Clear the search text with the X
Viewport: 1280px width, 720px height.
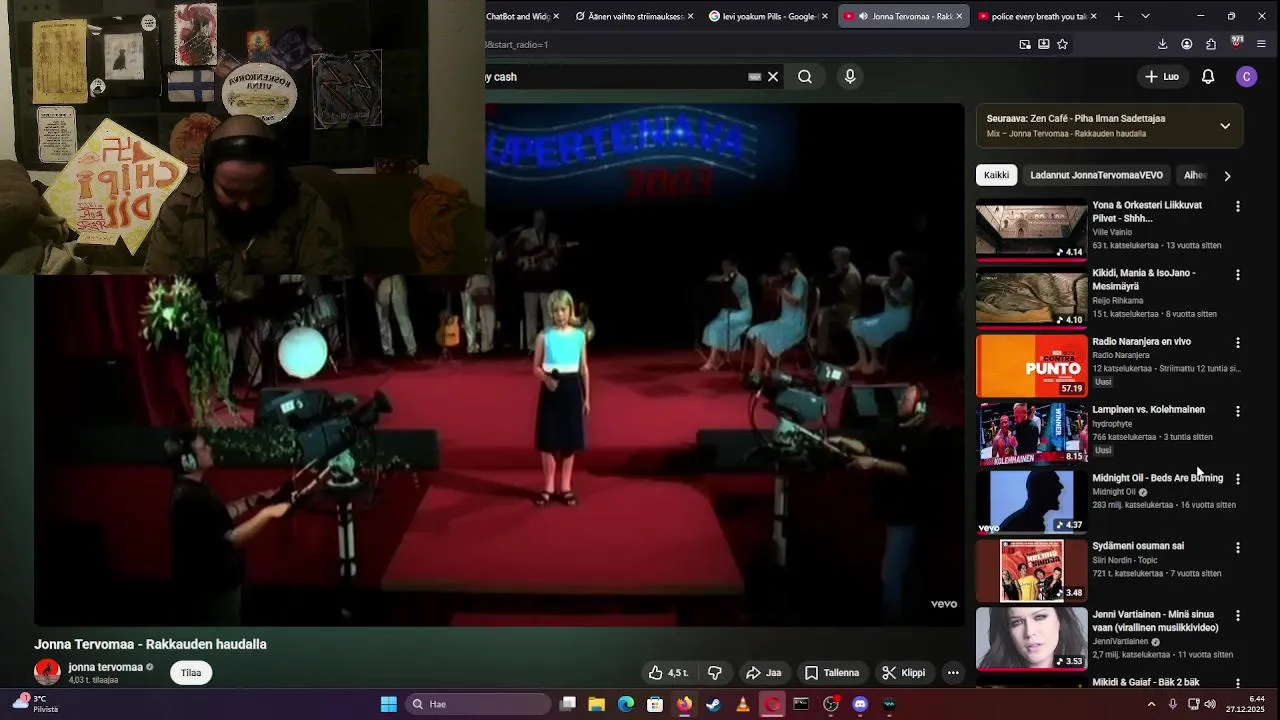[773, 77]
